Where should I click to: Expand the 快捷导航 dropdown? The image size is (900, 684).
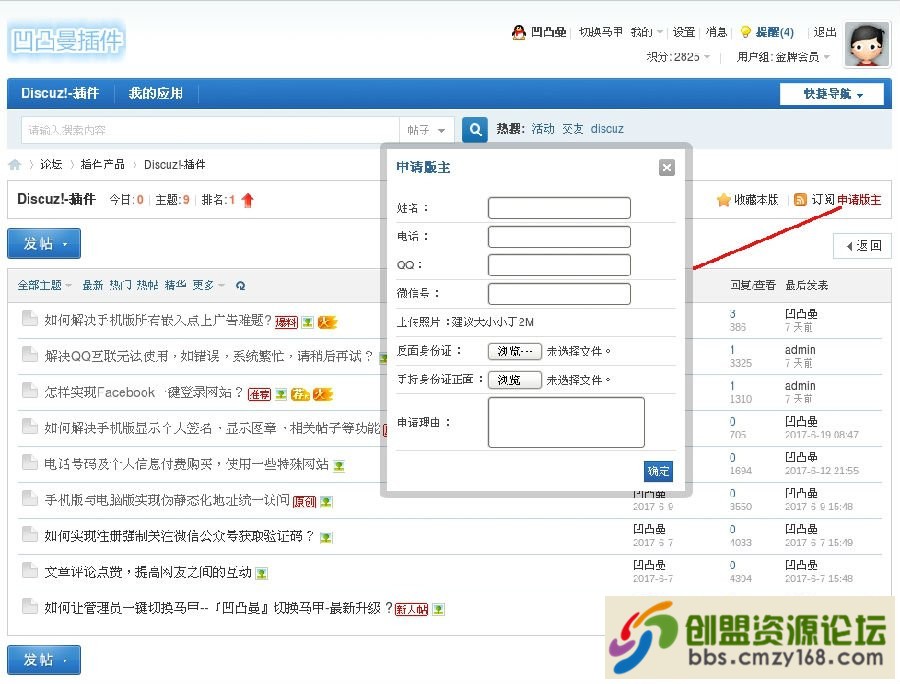click(832, 94)
